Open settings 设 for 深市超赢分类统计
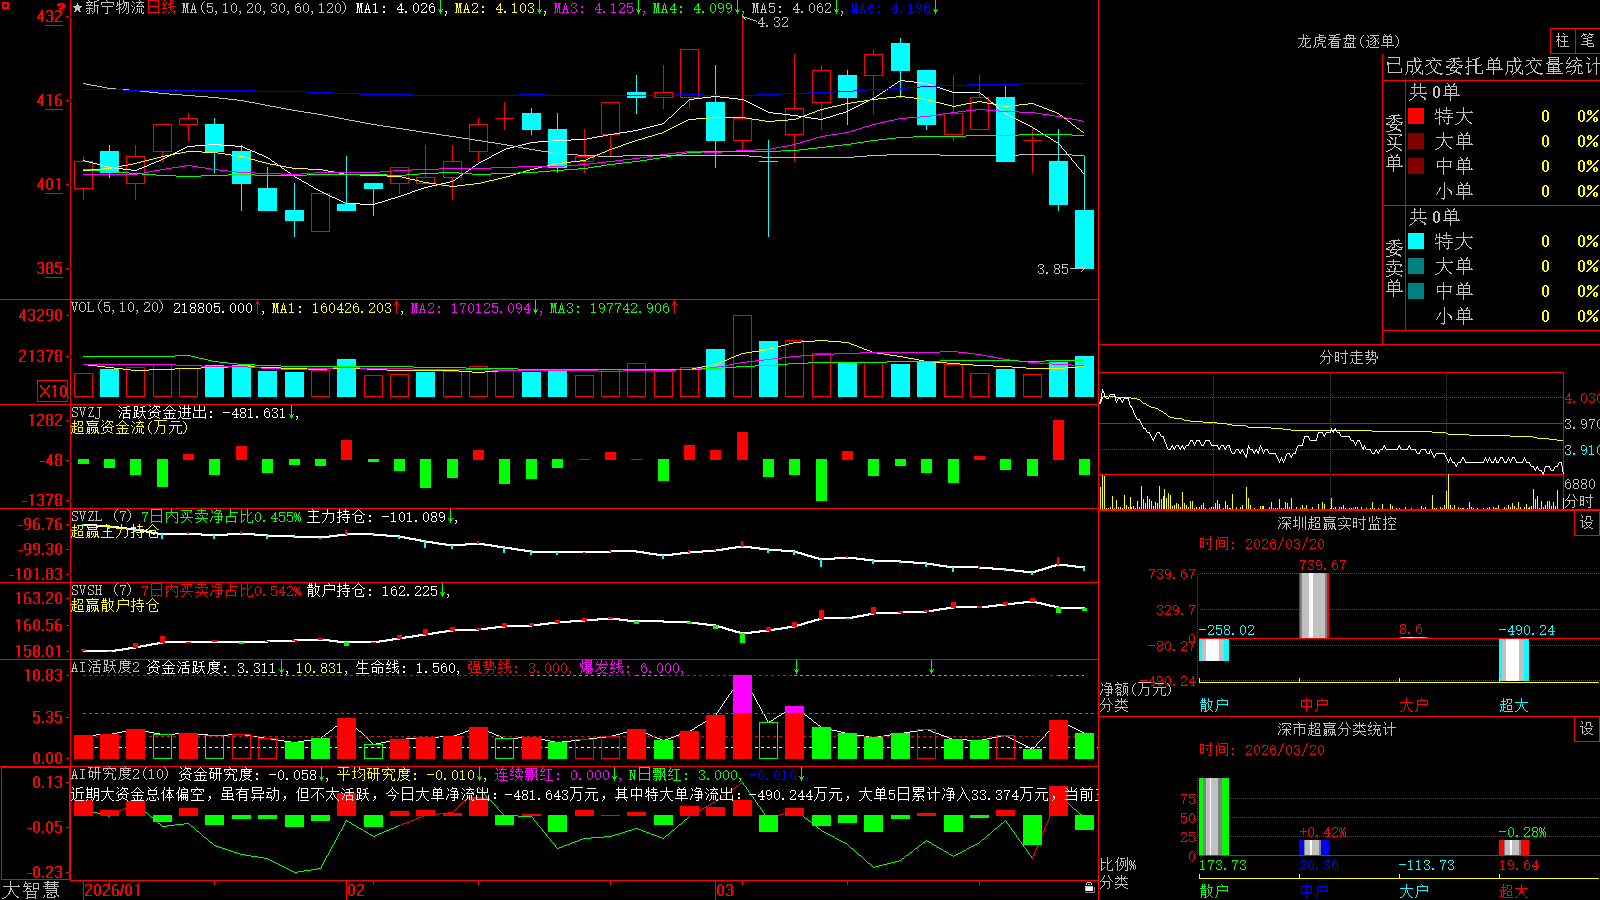 click(x=1587, y=729)
